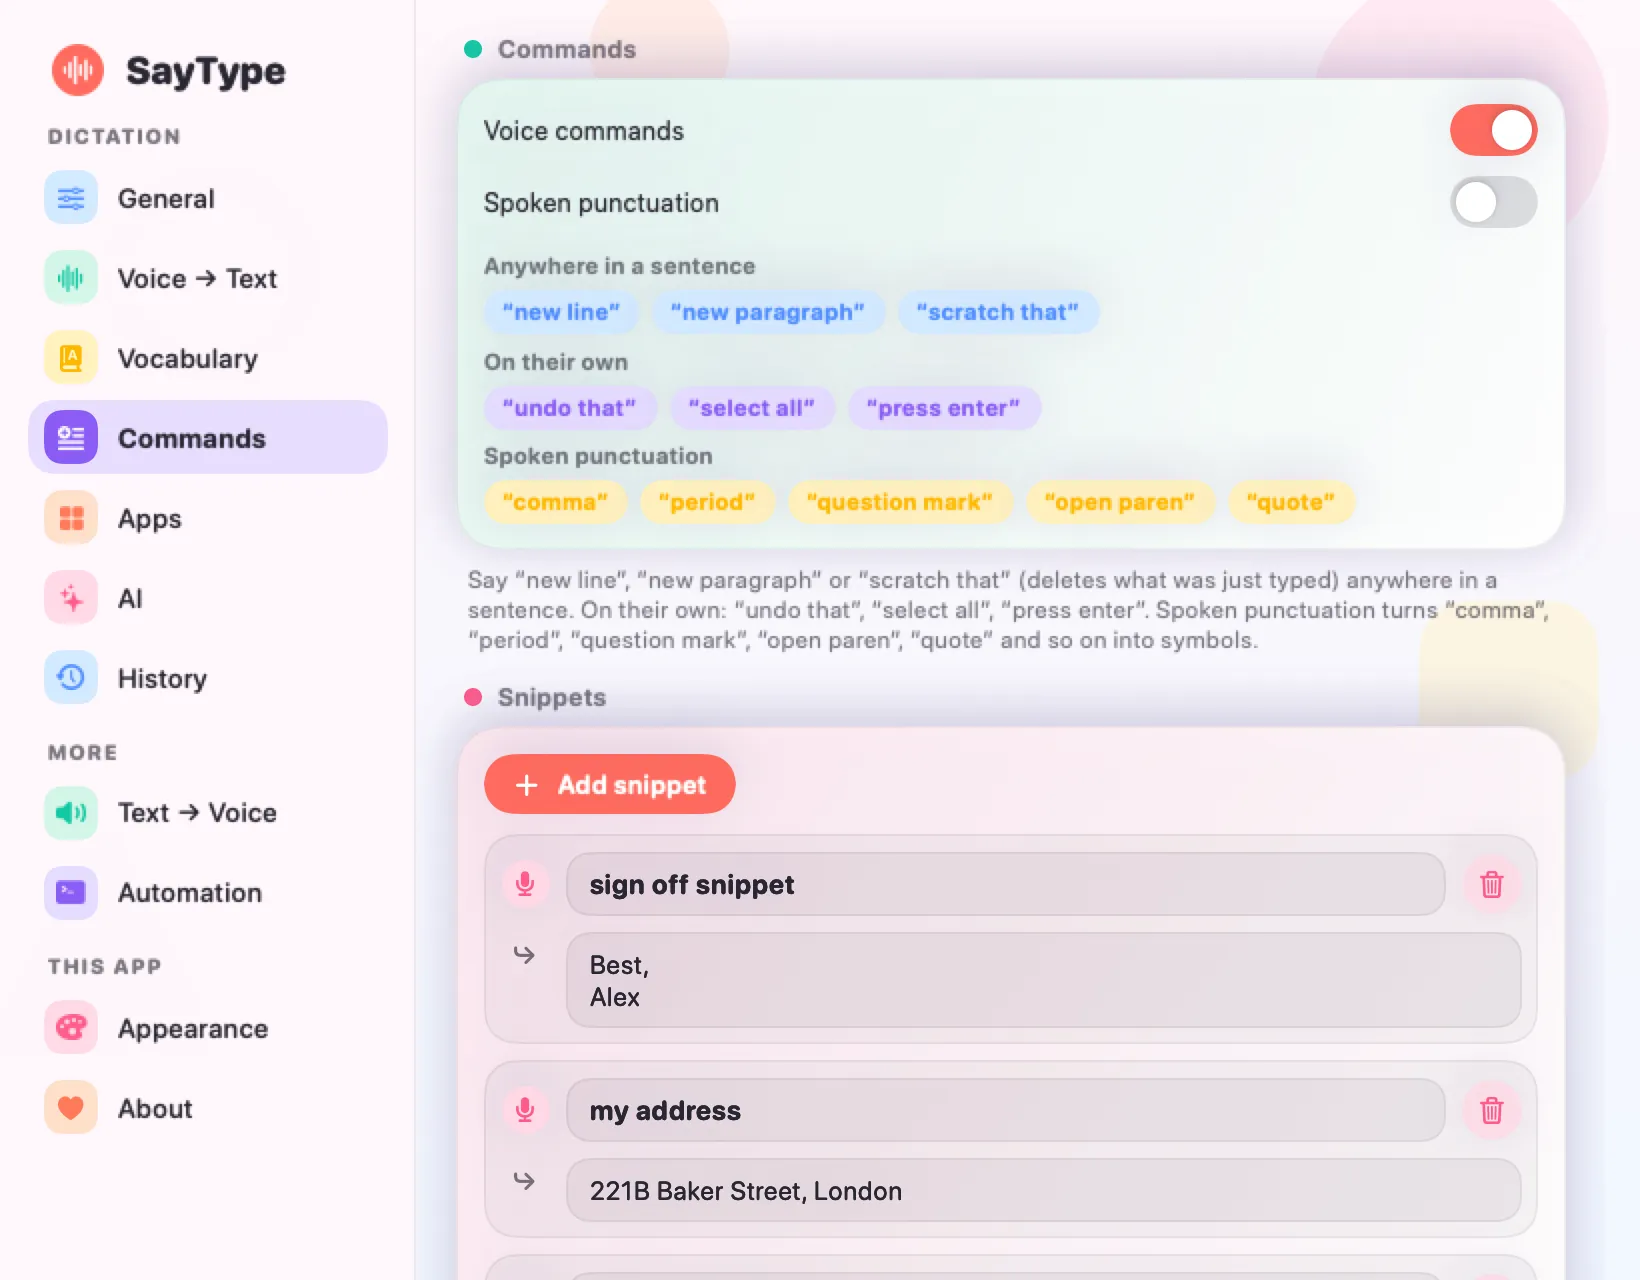
Task: Click the Anywhere in a sentence label
Action: tap(620, 266)
